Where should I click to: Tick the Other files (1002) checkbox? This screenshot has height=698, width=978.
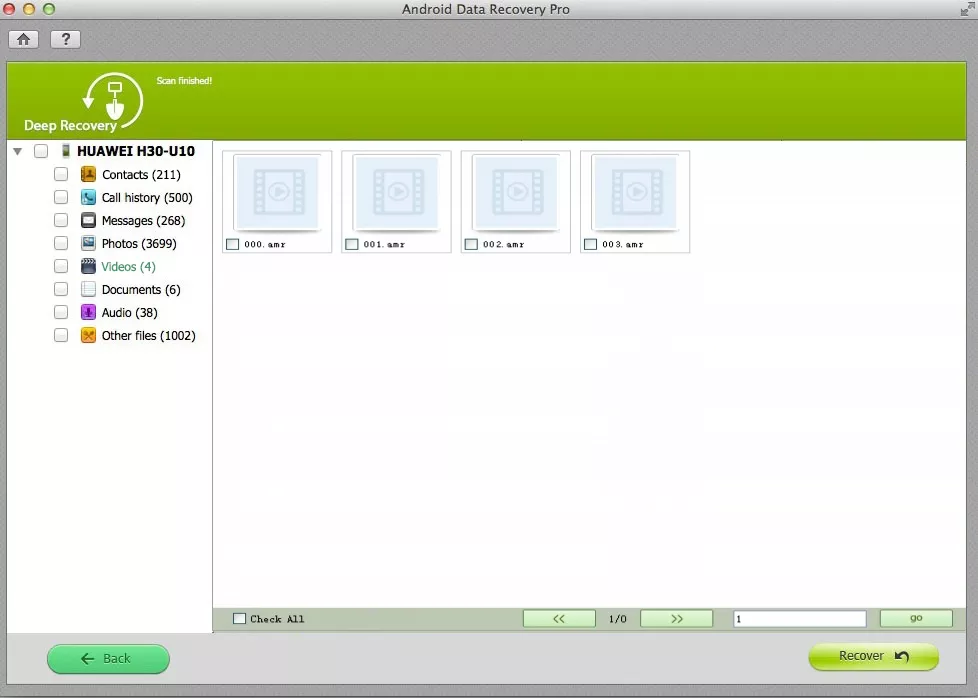click(x=61, y=335)
